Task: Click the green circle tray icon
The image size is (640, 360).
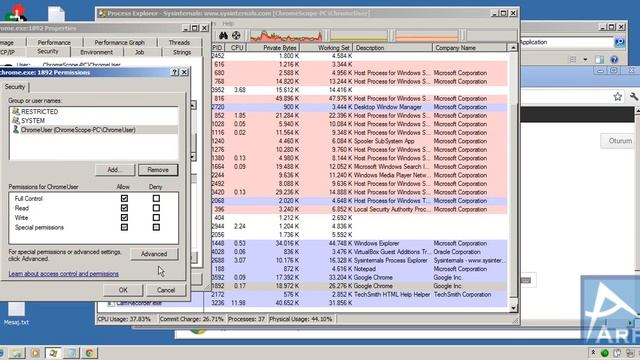Action: point(605,353)
